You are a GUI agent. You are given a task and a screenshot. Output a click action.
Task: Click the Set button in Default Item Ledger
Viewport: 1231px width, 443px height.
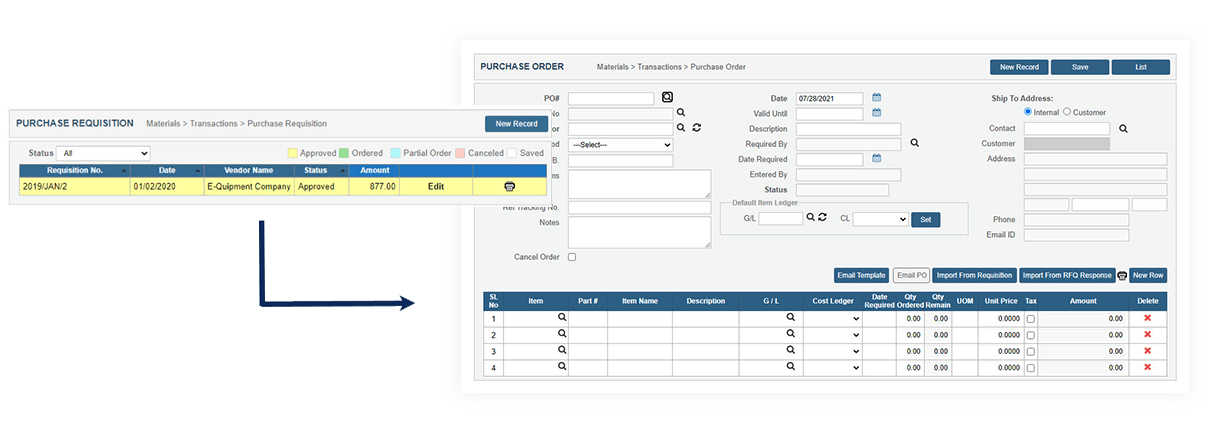(x=925, y=219)
